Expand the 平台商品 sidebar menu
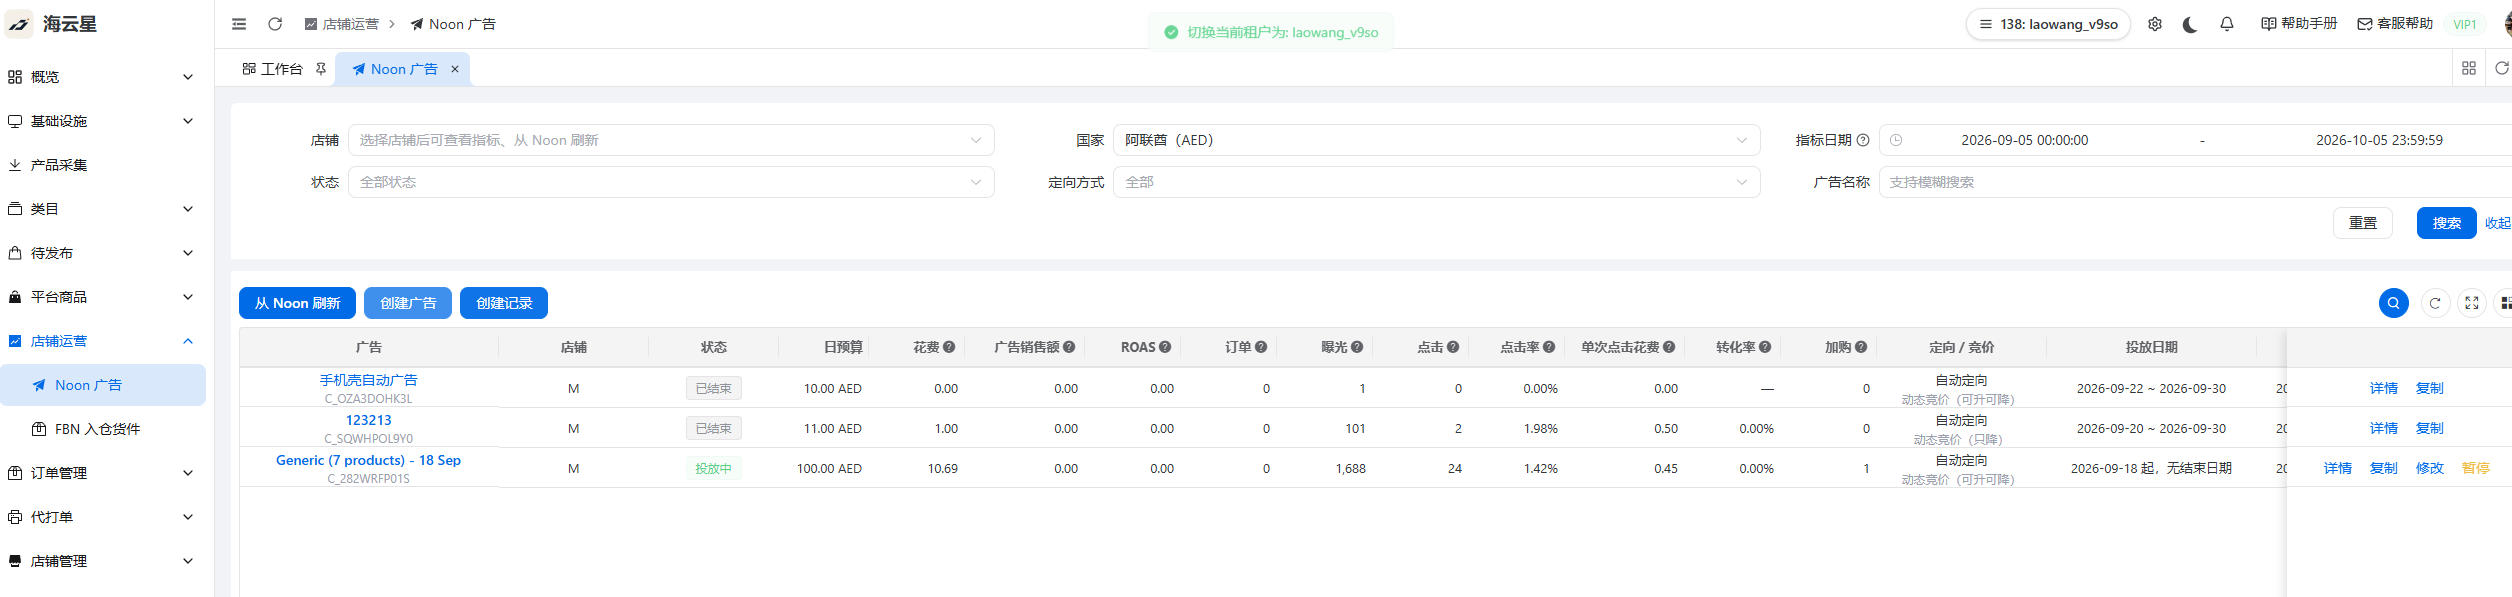The width and height of the screenshot is (2512, 597). click(101, 297)
